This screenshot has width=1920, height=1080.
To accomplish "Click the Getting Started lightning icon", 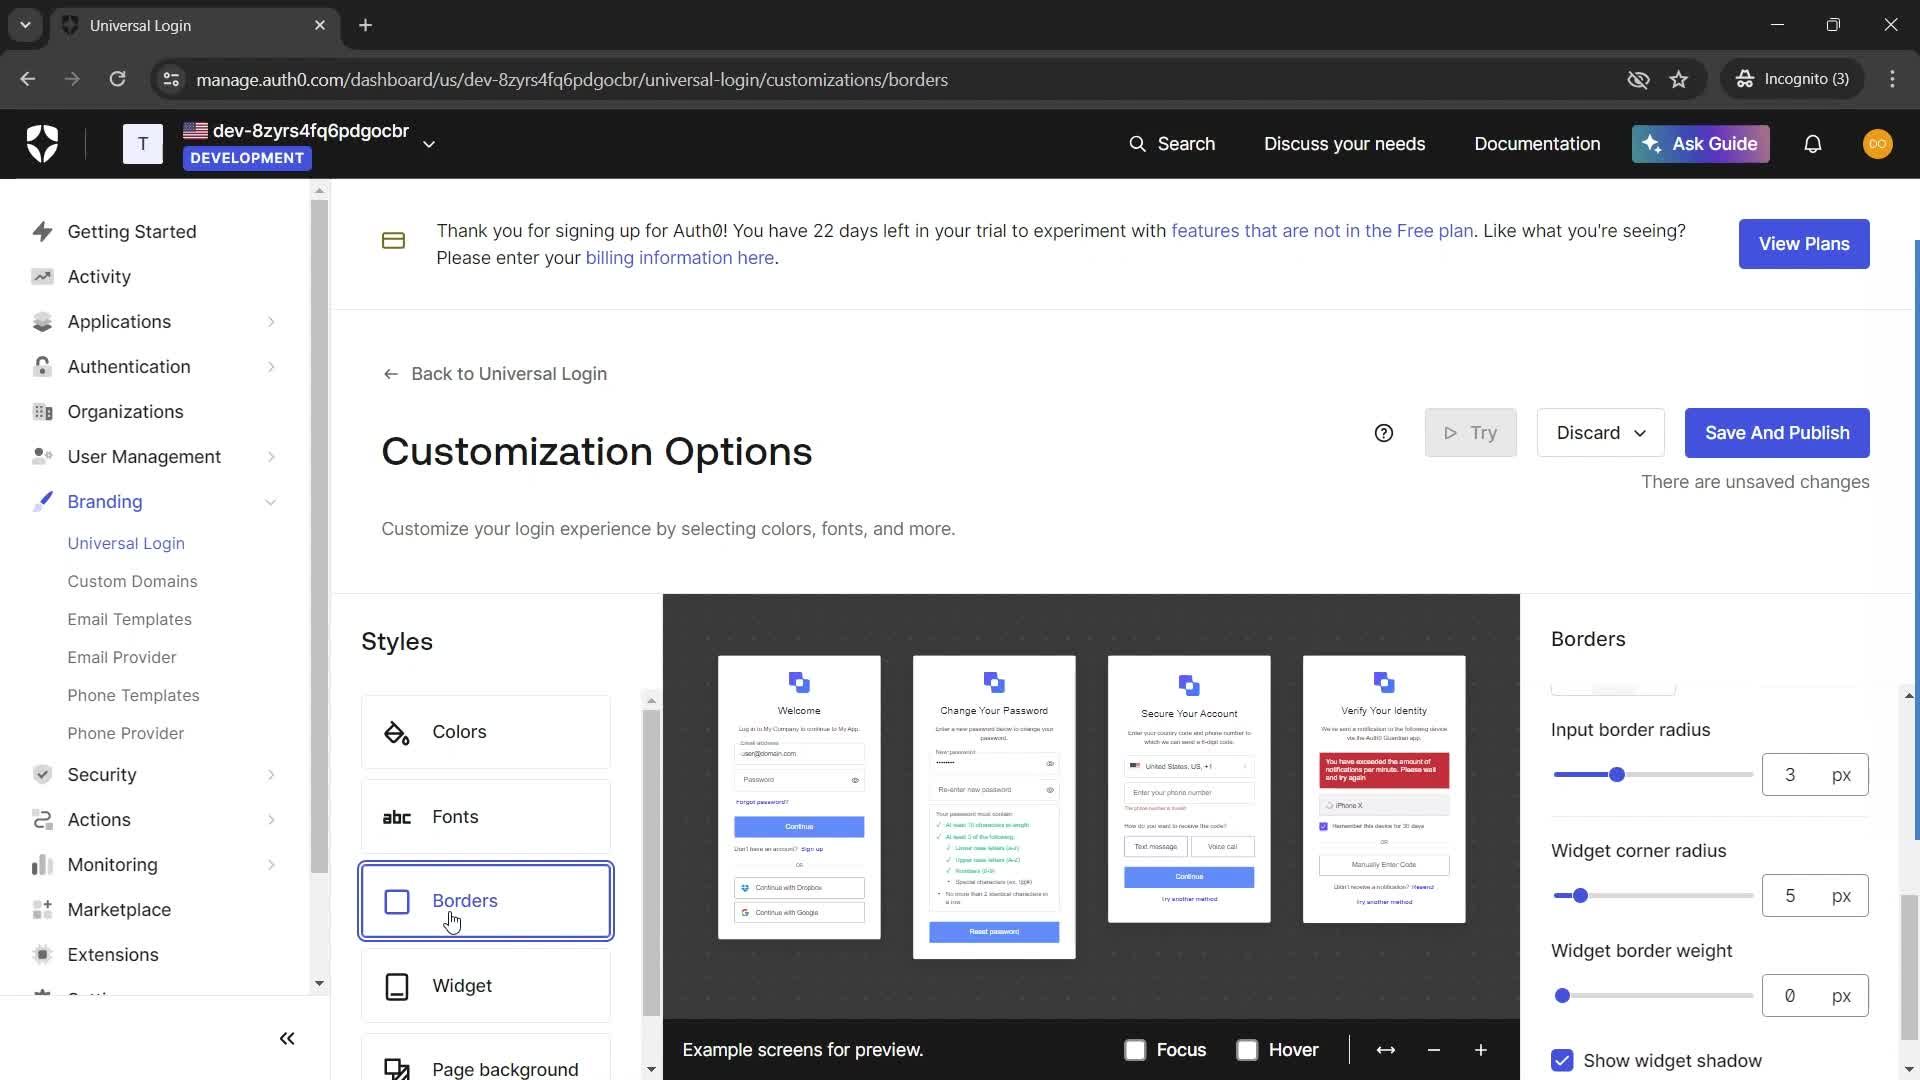I will pyautogui.click(x=42, y=232).
